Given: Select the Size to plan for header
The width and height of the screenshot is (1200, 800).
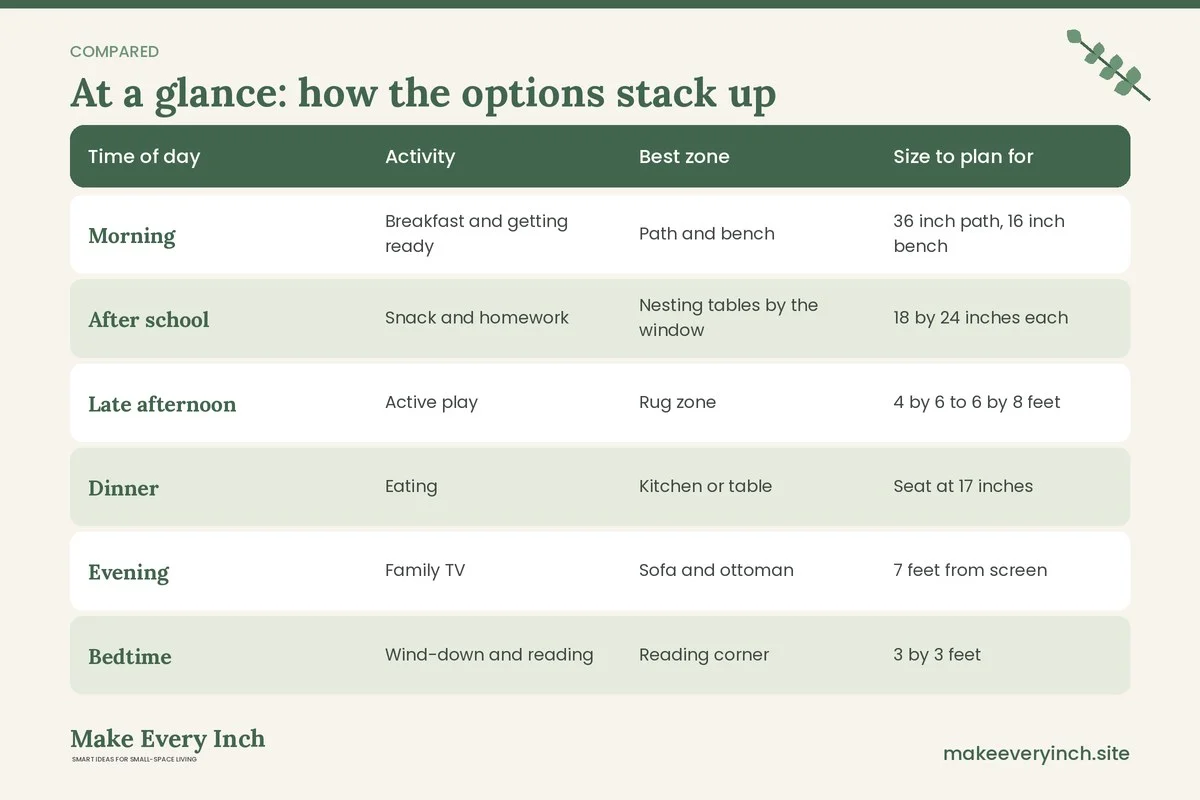Looking at the screenshot, I should coord(963,156).
